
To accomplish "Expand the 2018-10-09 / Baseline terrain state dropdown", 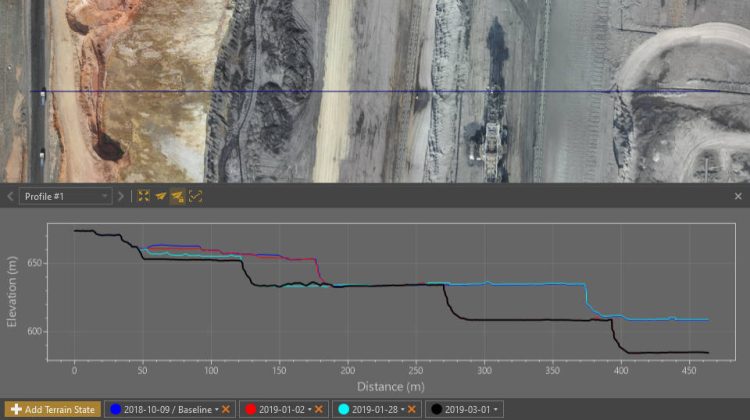I will point(216,409).
